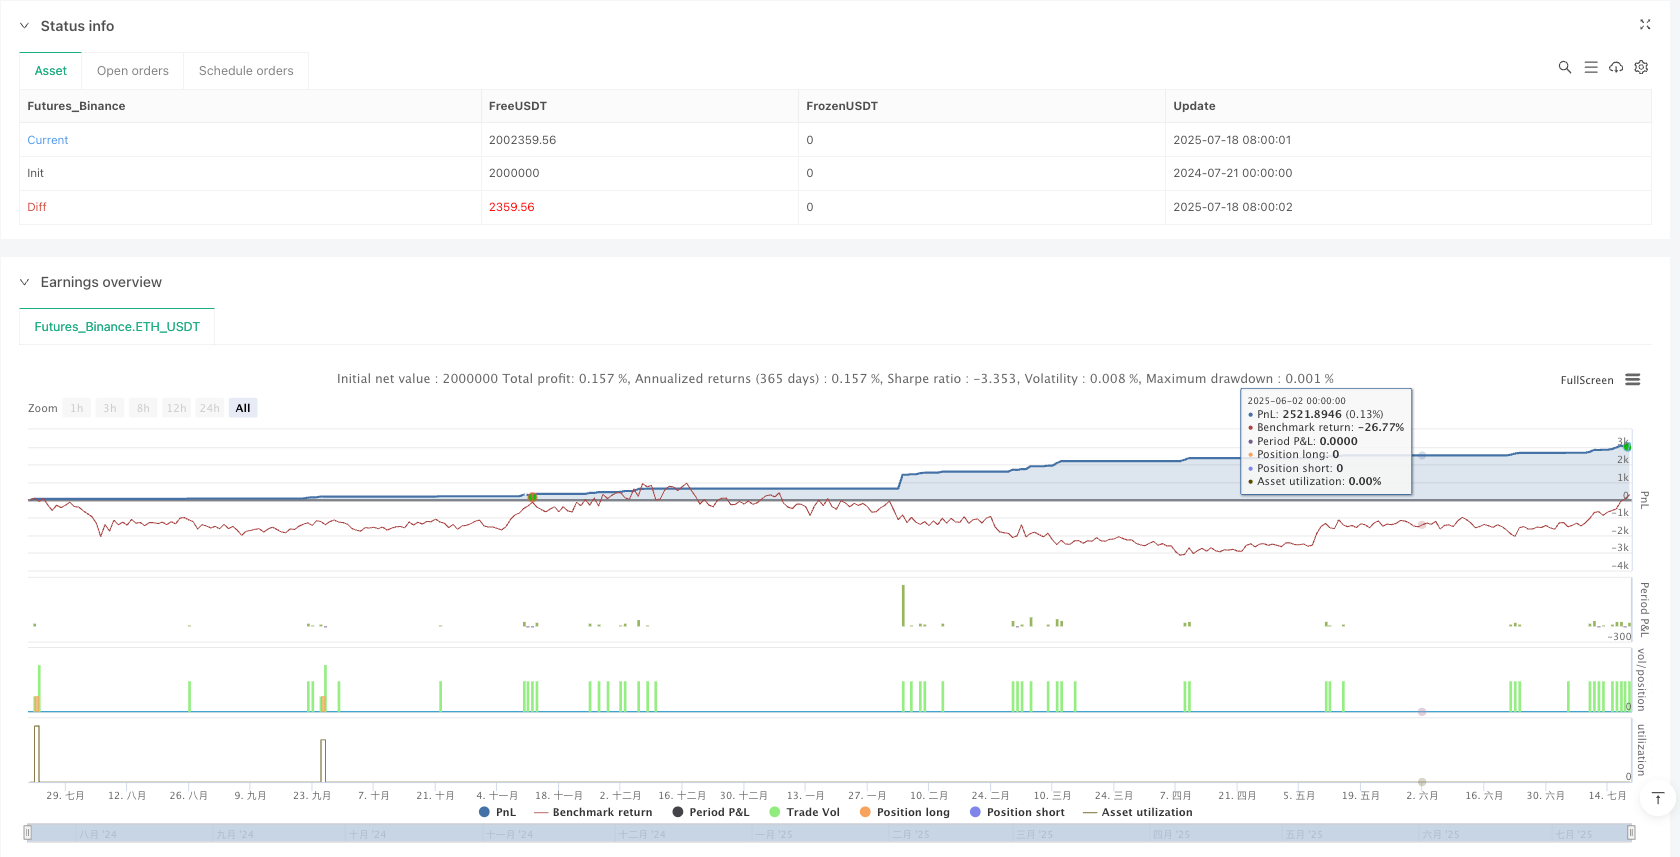Click the scroll-to-top arrow icon

tap(1658, 798)
